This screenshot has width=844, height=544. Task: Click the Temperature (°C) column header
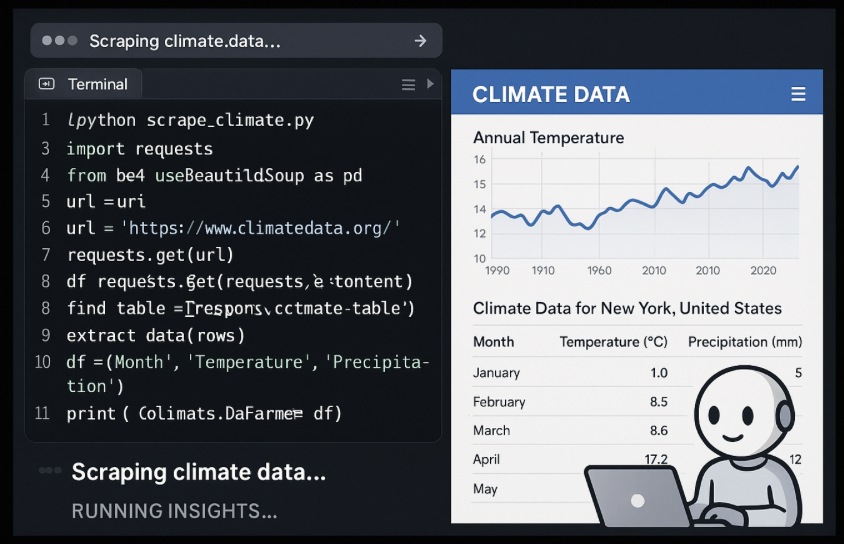(x=613, y=342)
